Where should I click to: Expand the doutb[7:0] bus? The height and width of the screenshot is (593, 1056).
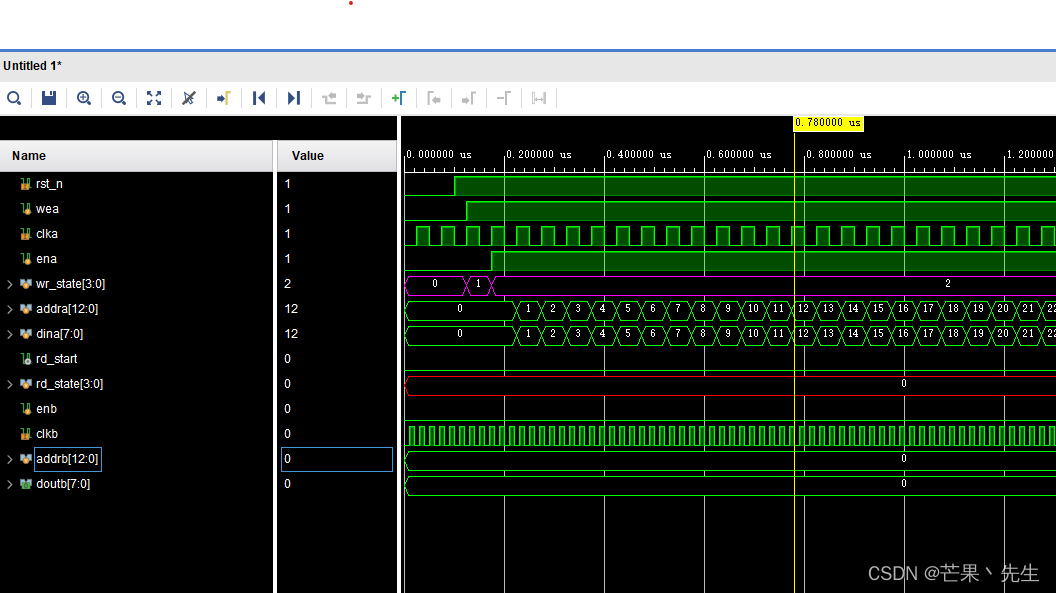click(x=9, y=484)
